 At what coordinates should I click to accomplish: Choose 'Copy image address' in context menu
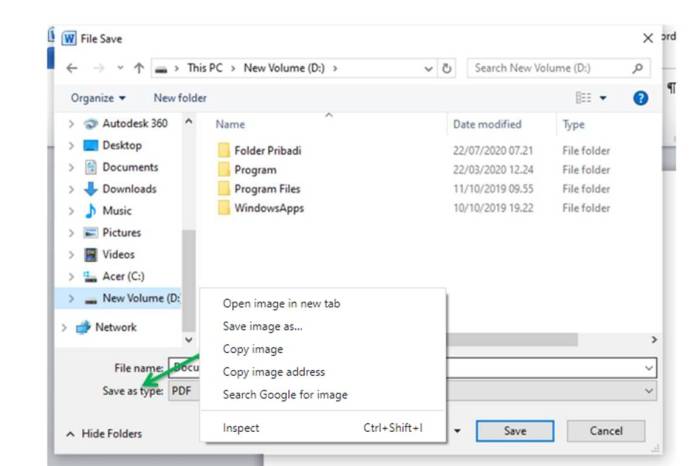[273, 372]
